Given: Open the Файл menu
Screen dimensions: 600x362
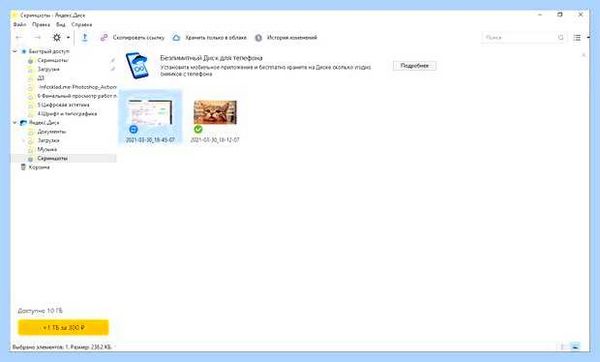Looking at the screenshot, I should (x=20, y=24).
